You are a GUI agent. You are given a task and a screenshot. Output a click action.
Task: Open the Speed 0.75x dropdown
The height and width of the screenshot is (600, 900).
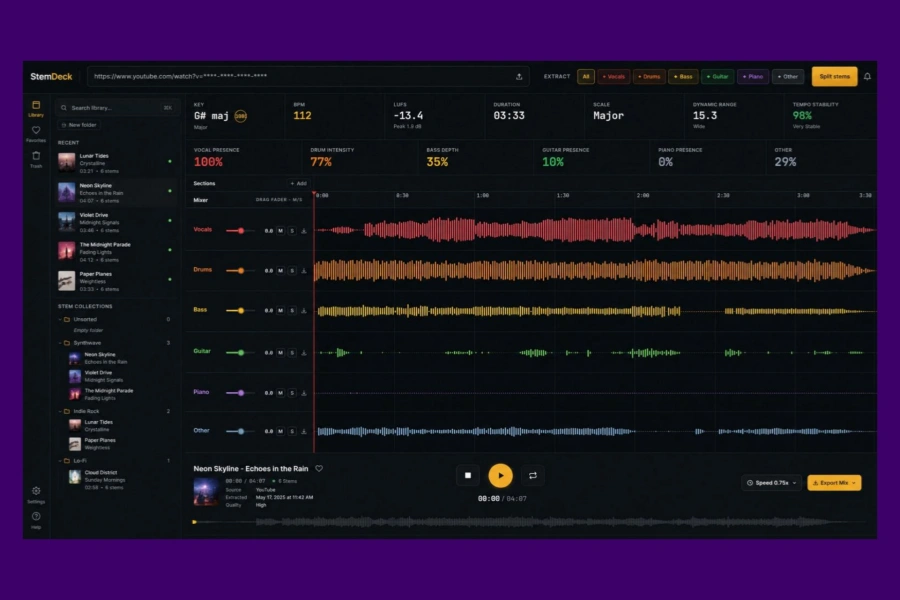tap(772, 483)
